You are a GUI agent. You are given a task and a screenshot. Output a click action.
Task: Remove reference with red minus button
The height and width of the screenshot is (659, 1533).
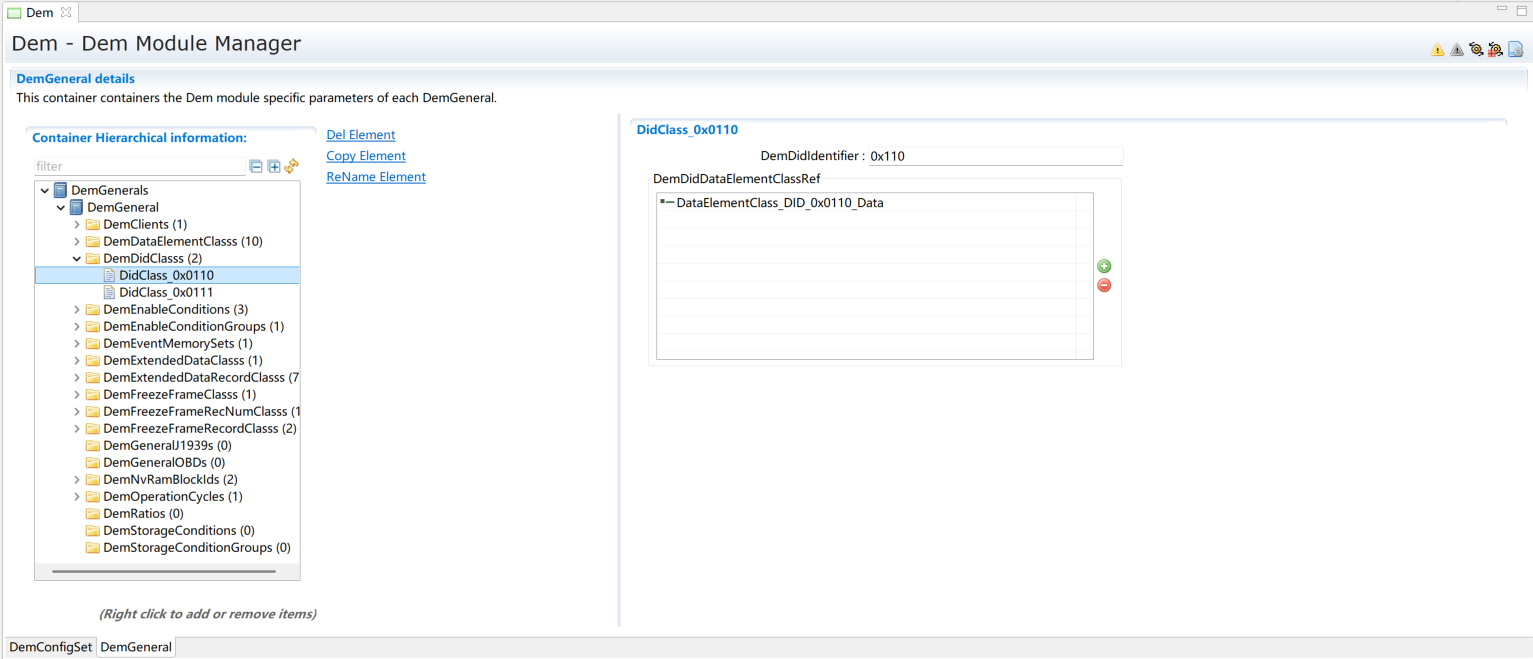(1104, 285)
